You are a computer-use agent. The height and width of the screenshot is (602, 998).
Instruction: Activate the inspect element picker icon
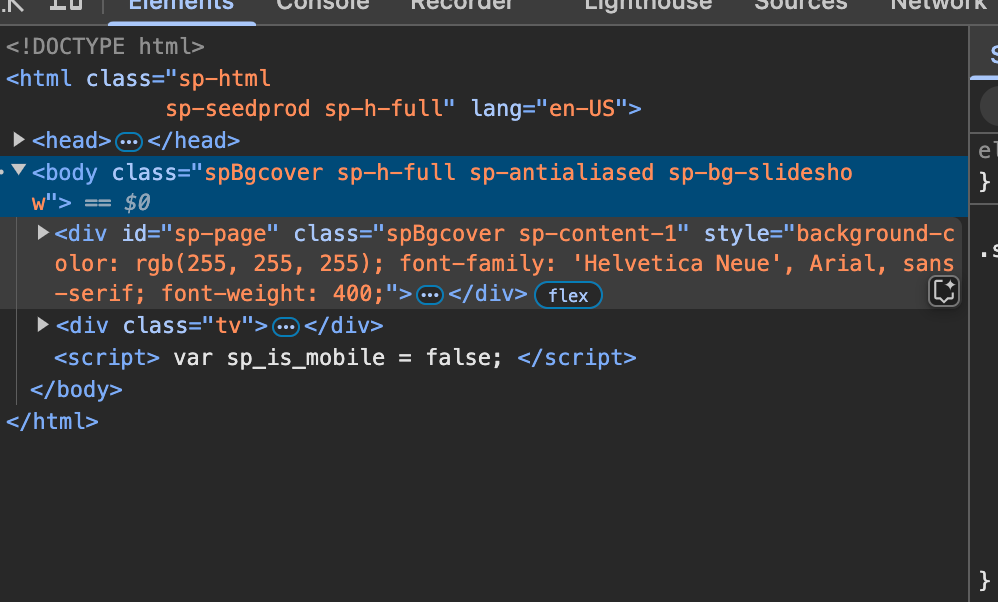14,4
